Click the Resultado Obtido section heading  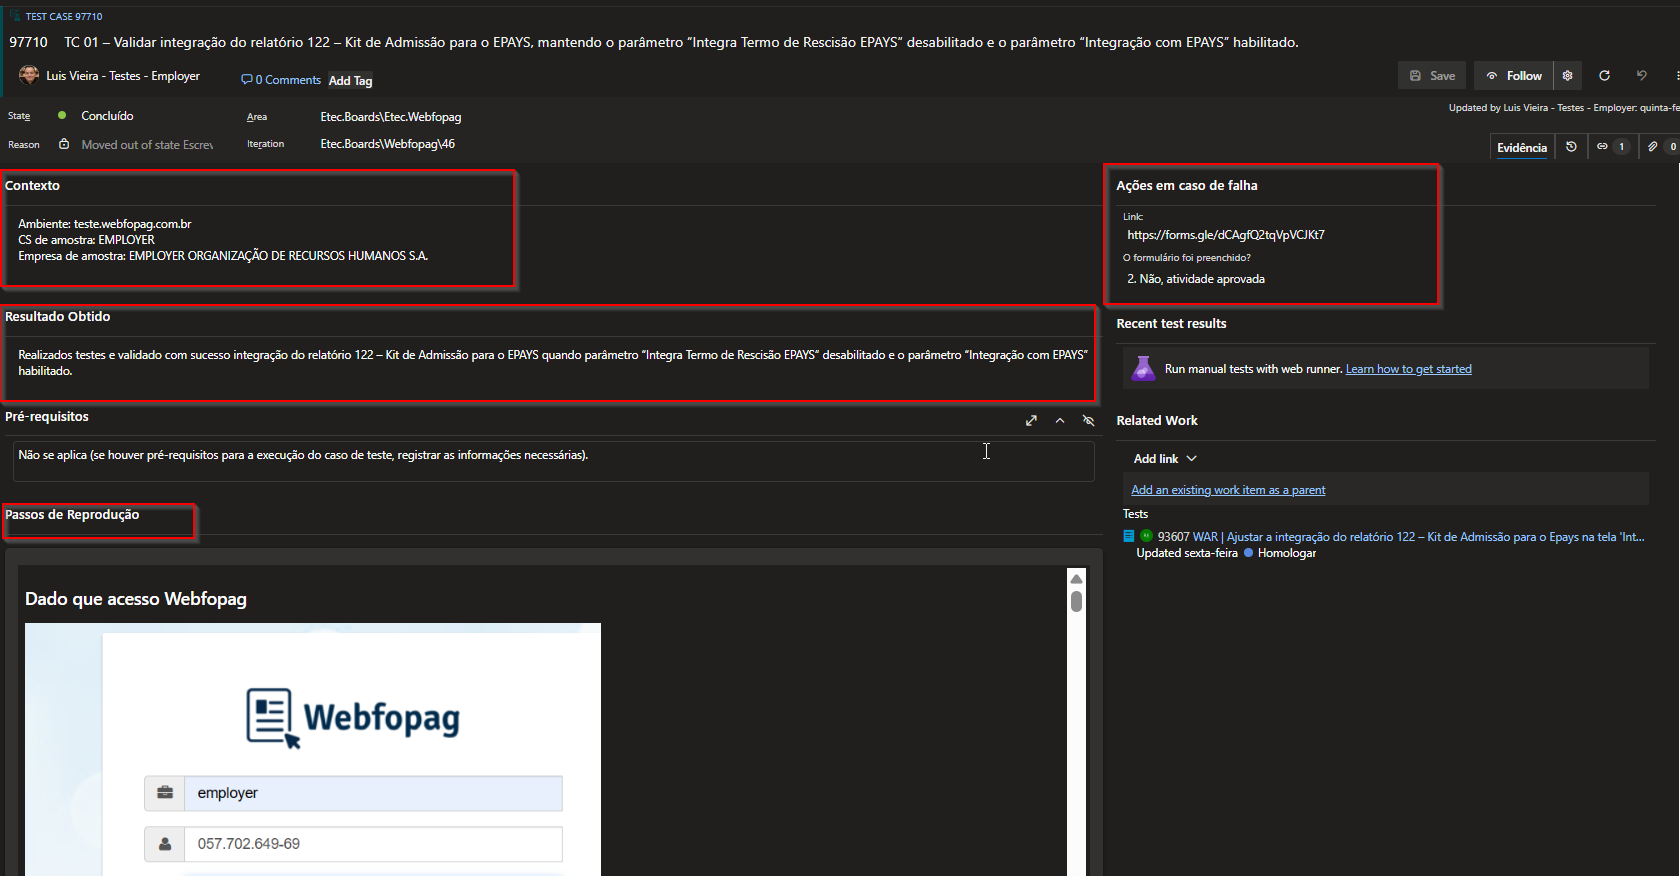click(57, 317)
